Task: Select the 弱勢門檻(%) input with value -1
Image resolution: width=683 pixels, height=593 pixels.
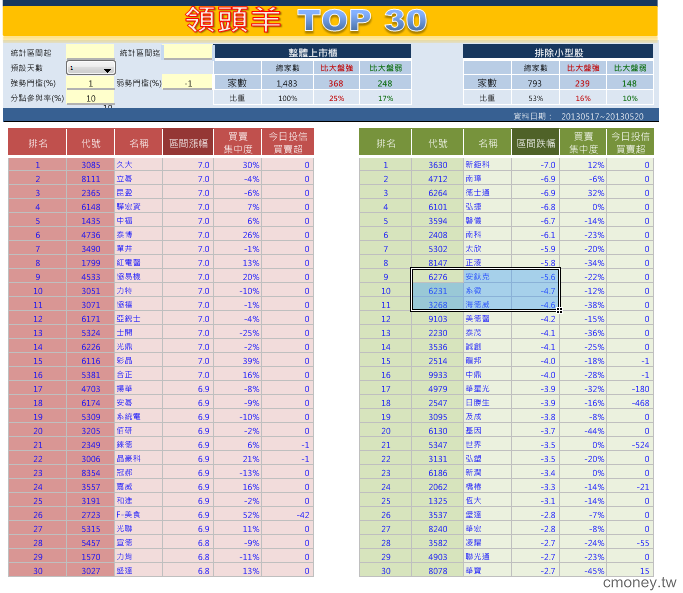Action: tap(188, 83)
